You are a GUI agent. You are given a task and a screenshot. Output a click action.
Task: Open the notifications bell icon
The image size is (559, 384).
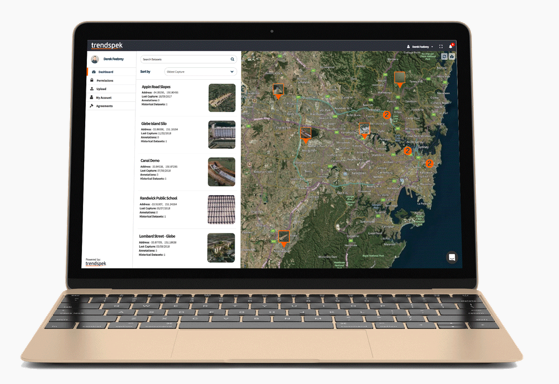pyautogui.click(x=451, y=46)
